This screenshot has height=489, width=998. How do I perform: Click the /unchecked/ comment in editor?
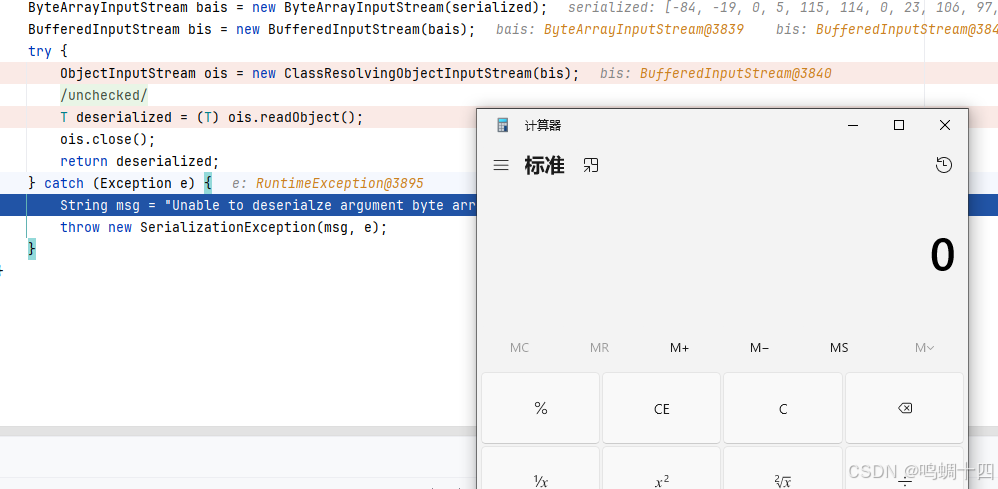click(104, 96)
